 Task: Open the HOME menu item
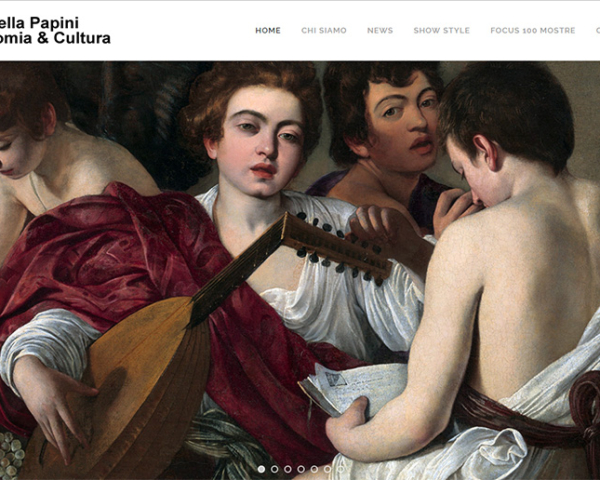pos(268,31)
